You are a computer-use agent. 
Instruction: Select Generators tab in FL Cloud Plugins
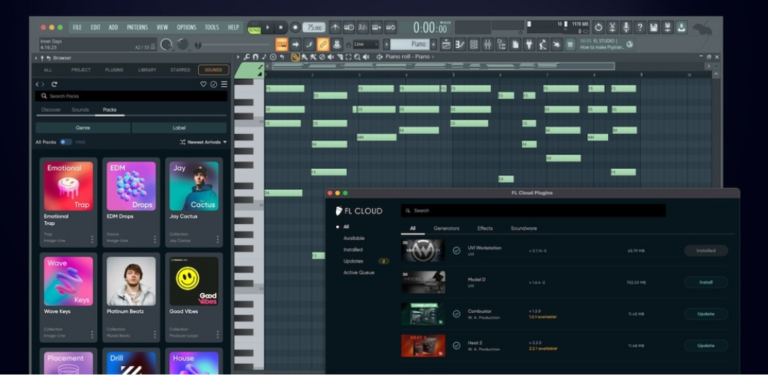[x=446, y=228]
